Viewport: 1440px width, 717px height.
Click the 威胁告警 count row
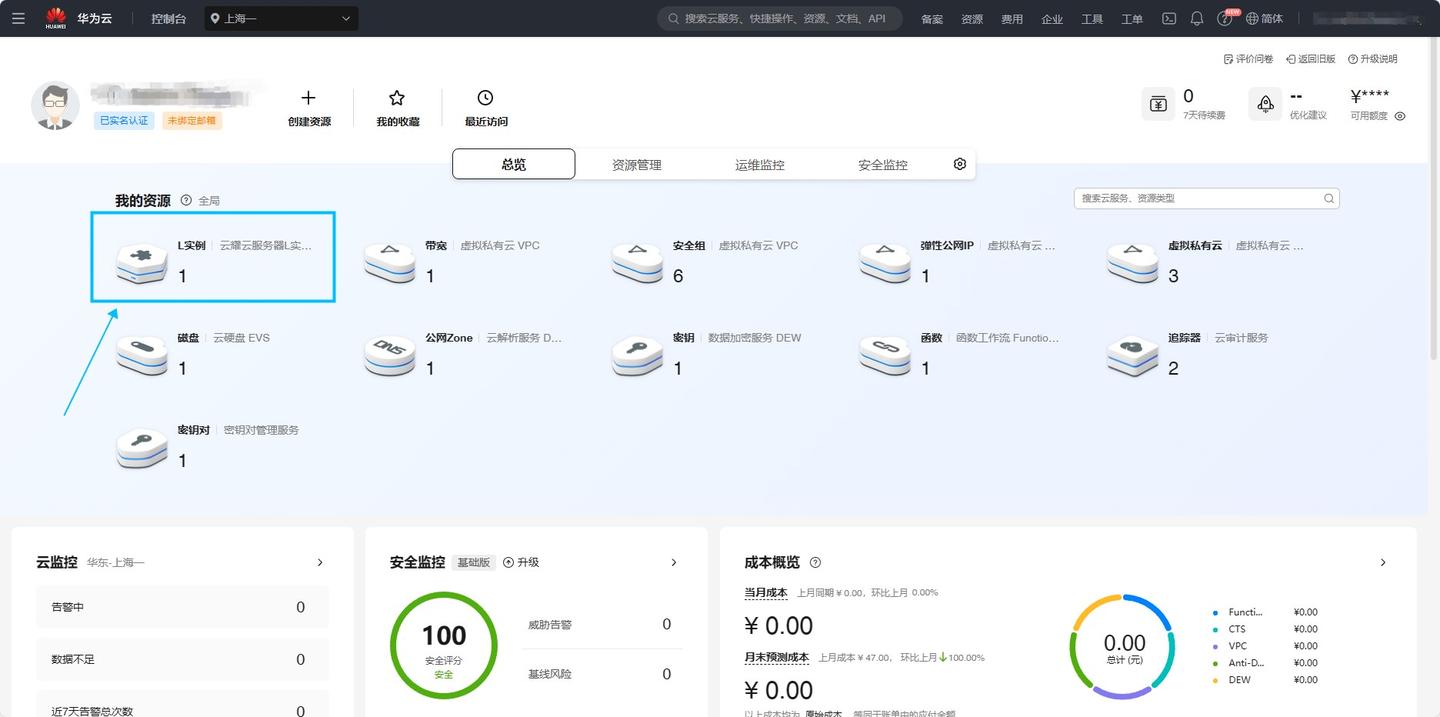(600, 624)
